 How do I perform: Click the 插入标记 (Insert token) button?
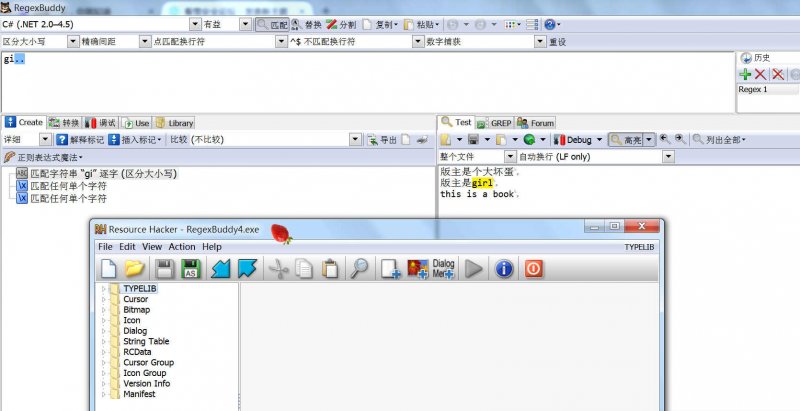point(136,140)
